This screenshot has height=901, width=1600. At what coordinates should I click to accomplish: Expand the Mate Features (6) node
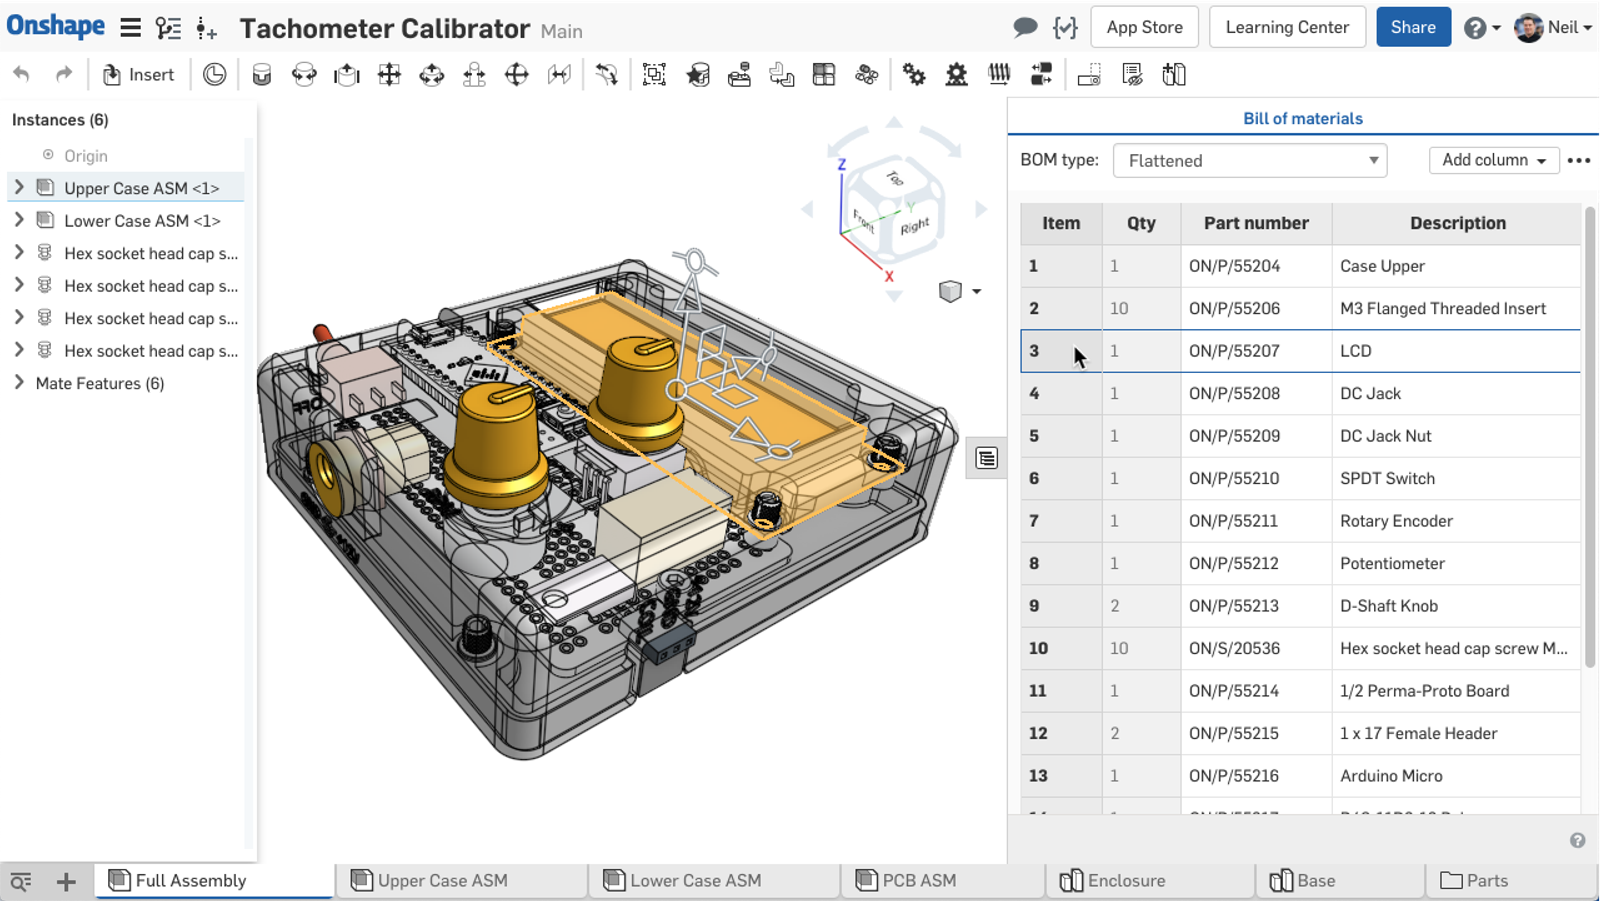tap(19, 383)
